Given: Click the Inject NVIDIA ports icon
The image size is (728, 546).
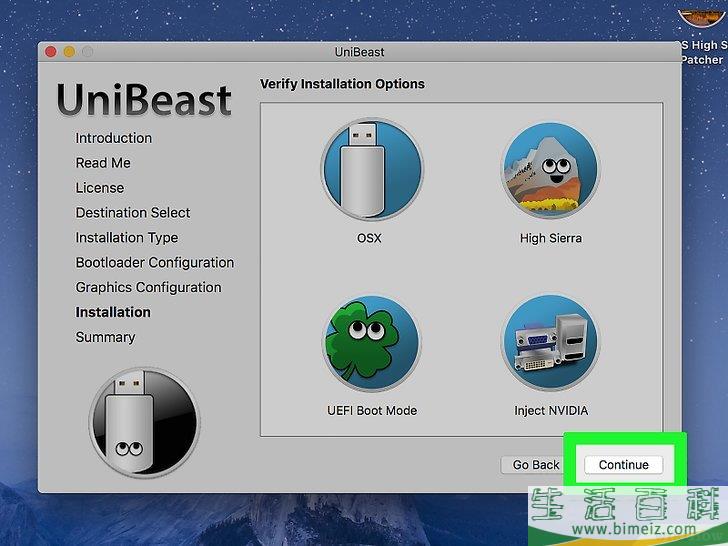Looking at the screenshot, I should (551, 343).
